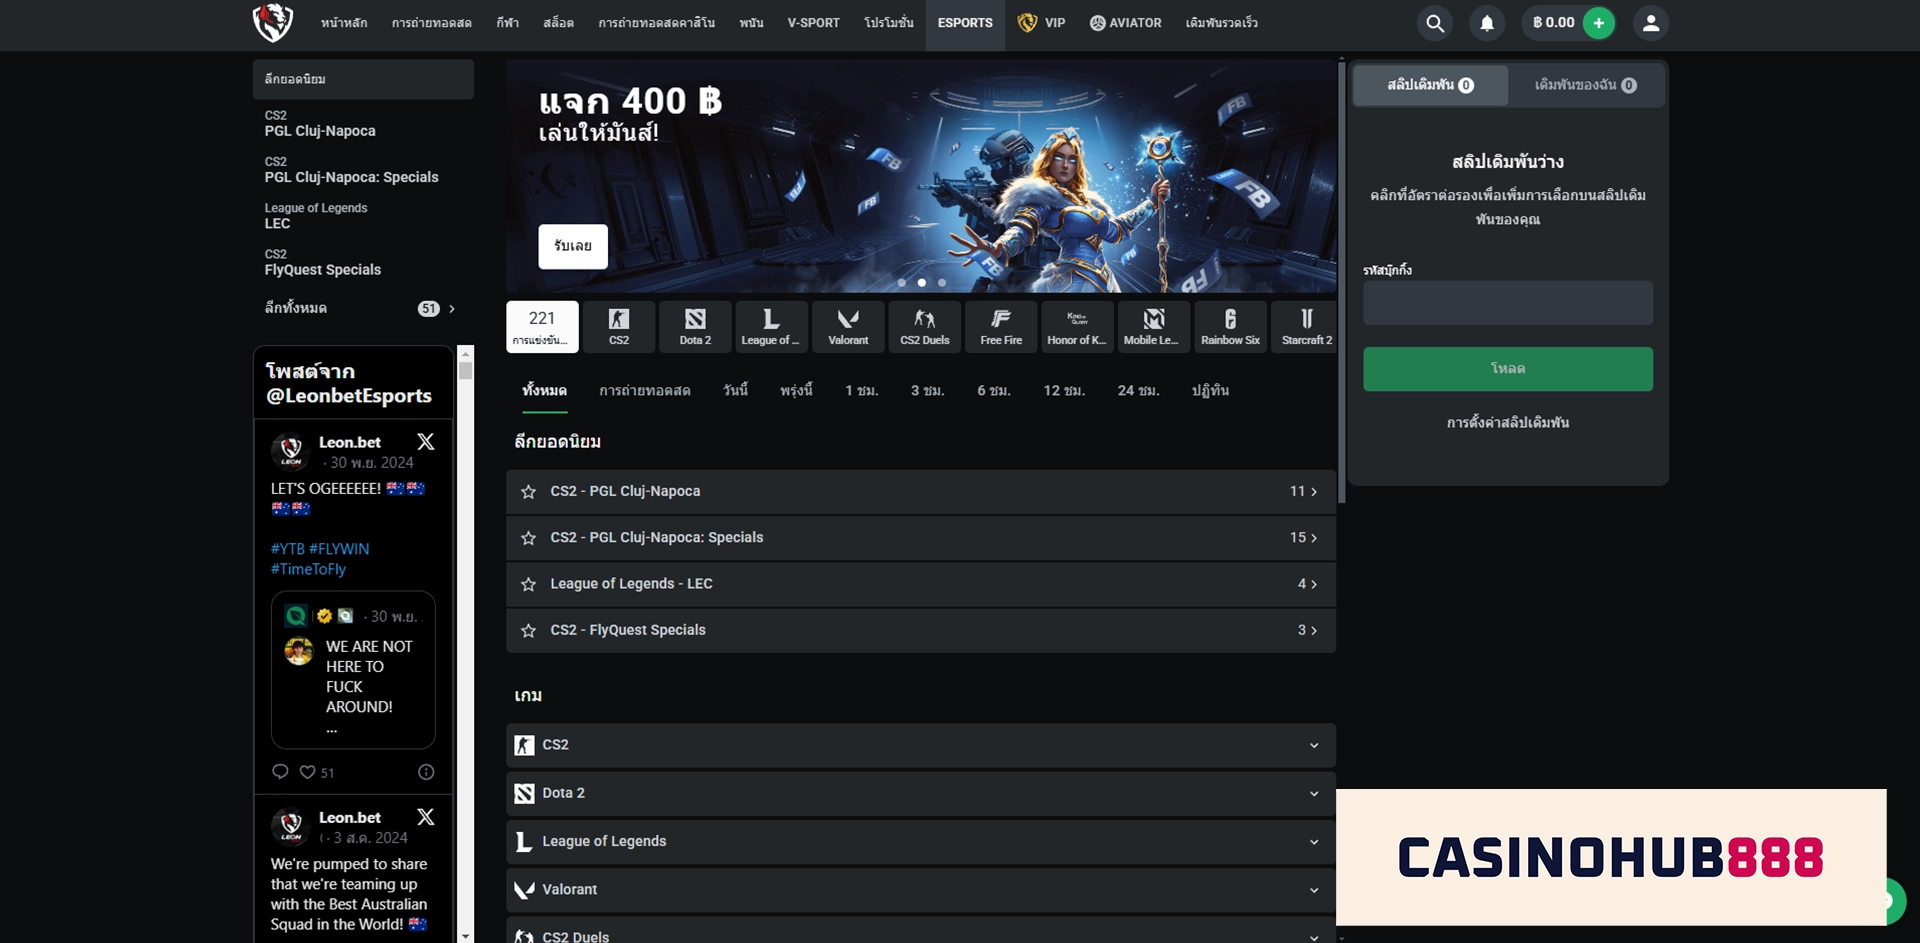The height and width of the screenshot is (943, 1920).
Task: Open the Leon site logo home
Action: pos(272,22)
